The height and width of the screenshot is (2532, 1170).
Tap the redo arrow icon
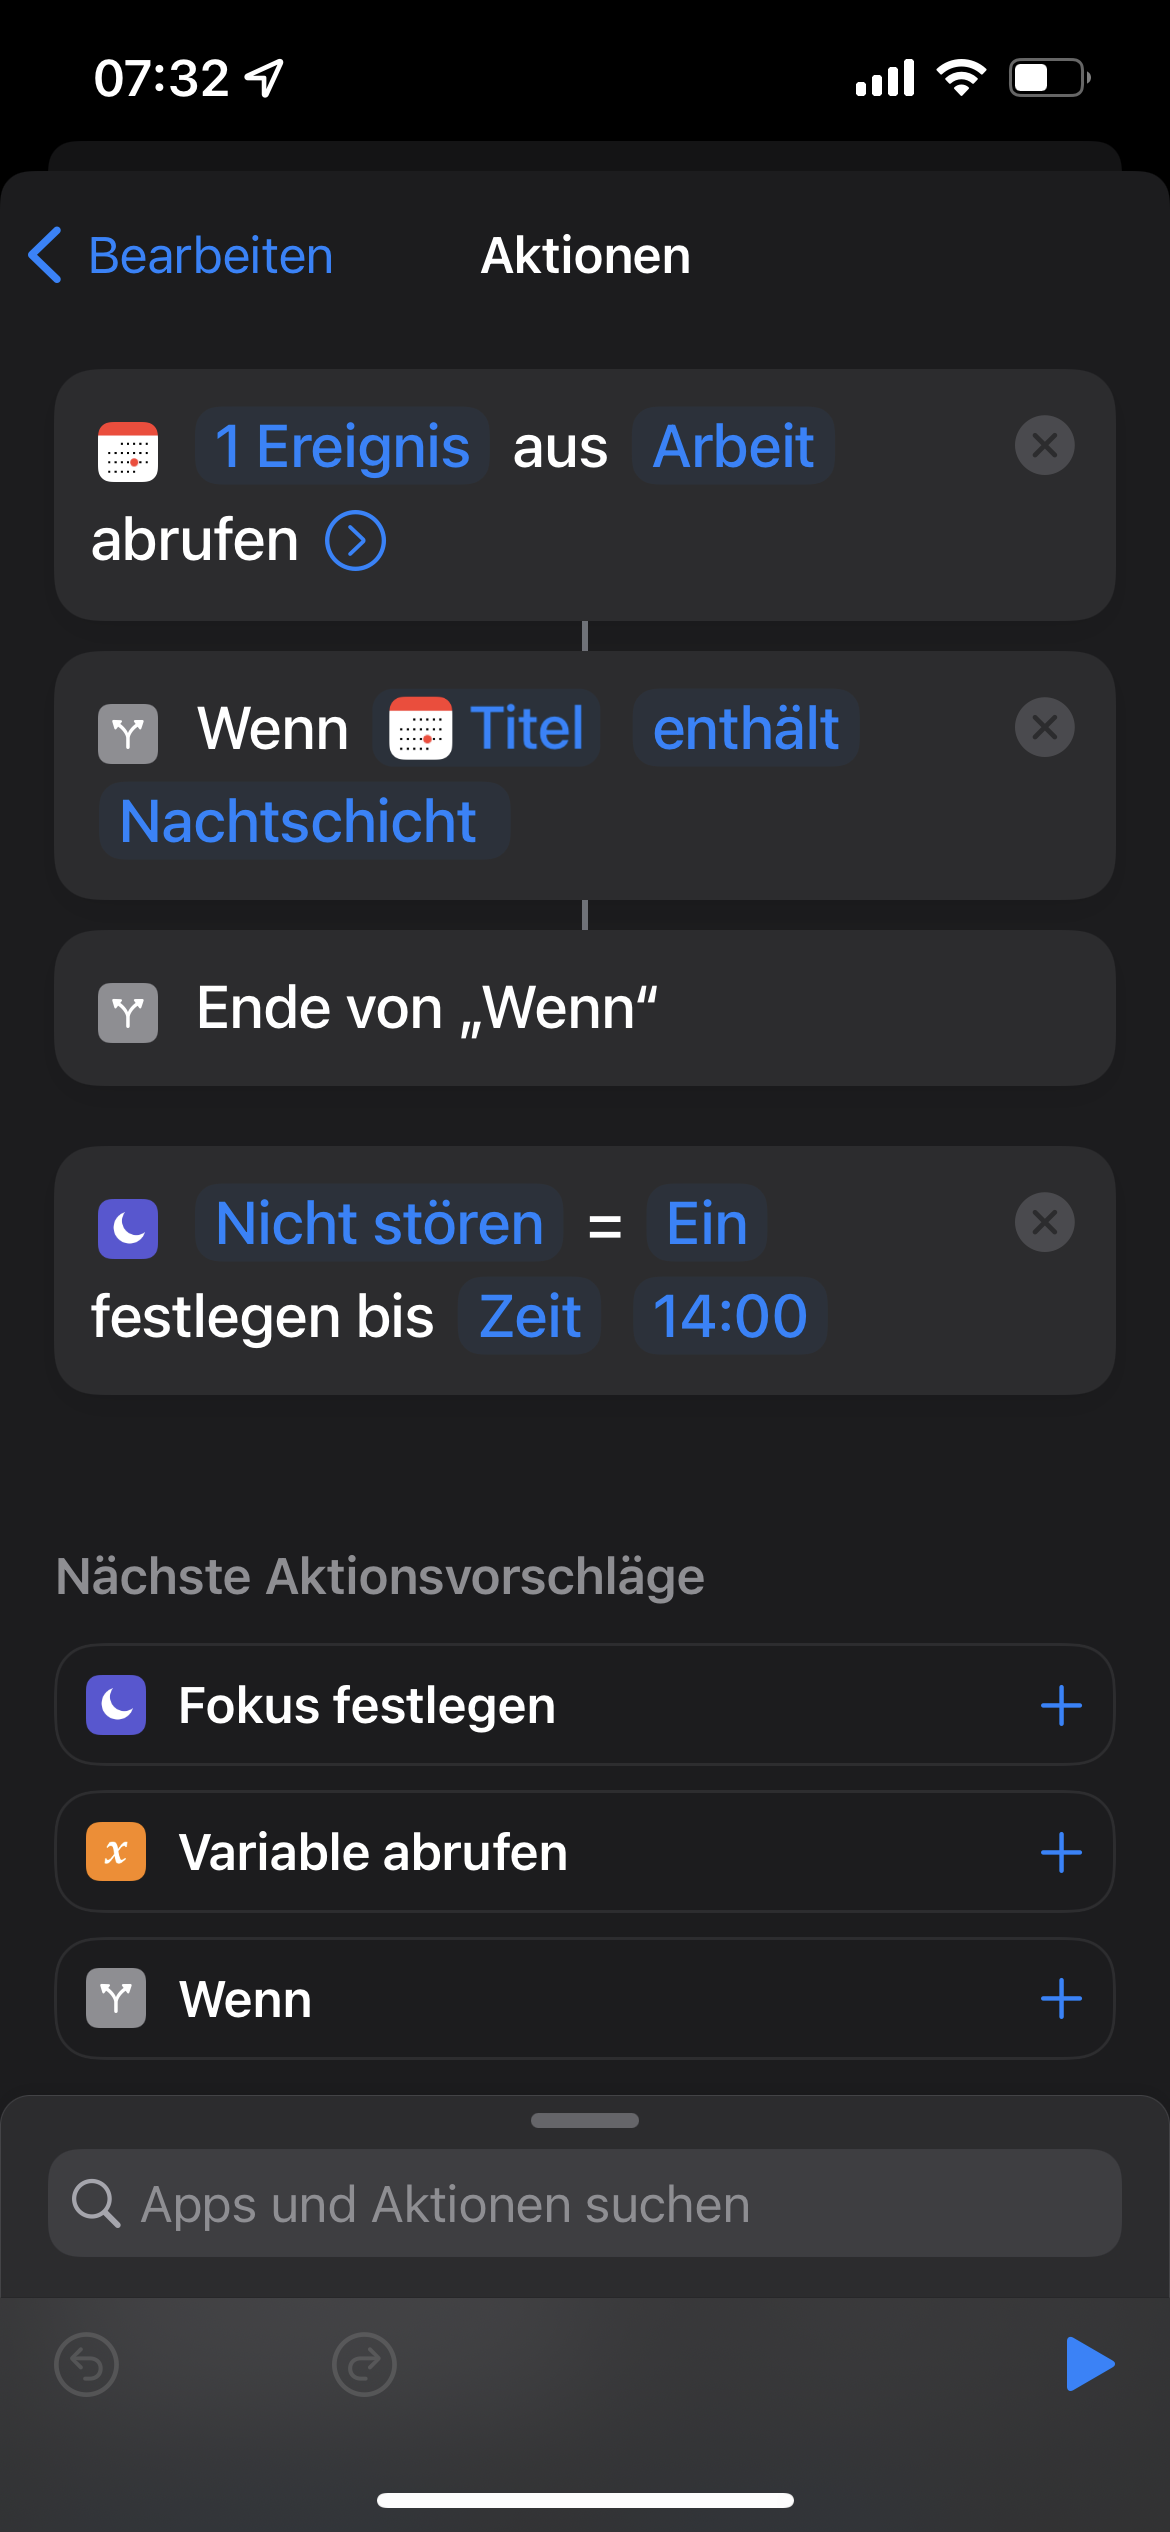pos(364,2365)
